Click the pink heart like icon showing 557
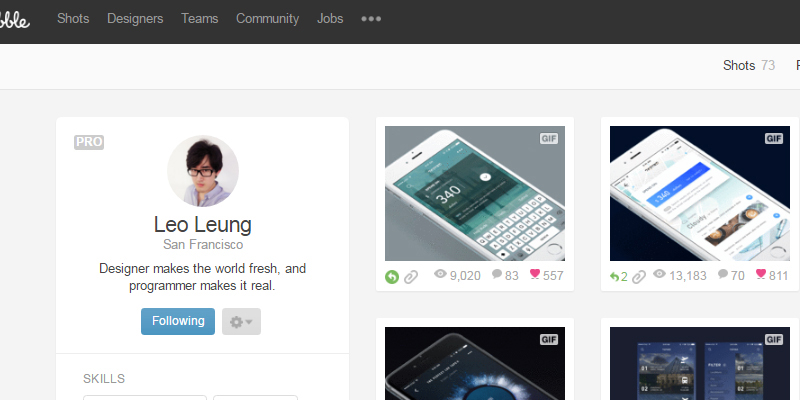800x400 pixels. [x=535, y=274]
